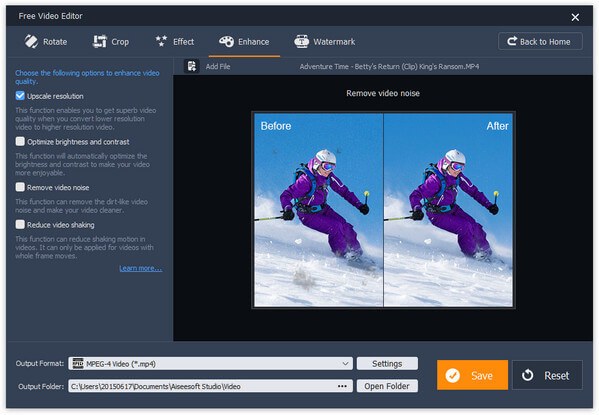Check the Remove video noise option
This screenshot has width=599, height=415.
(x=20, y=187)
